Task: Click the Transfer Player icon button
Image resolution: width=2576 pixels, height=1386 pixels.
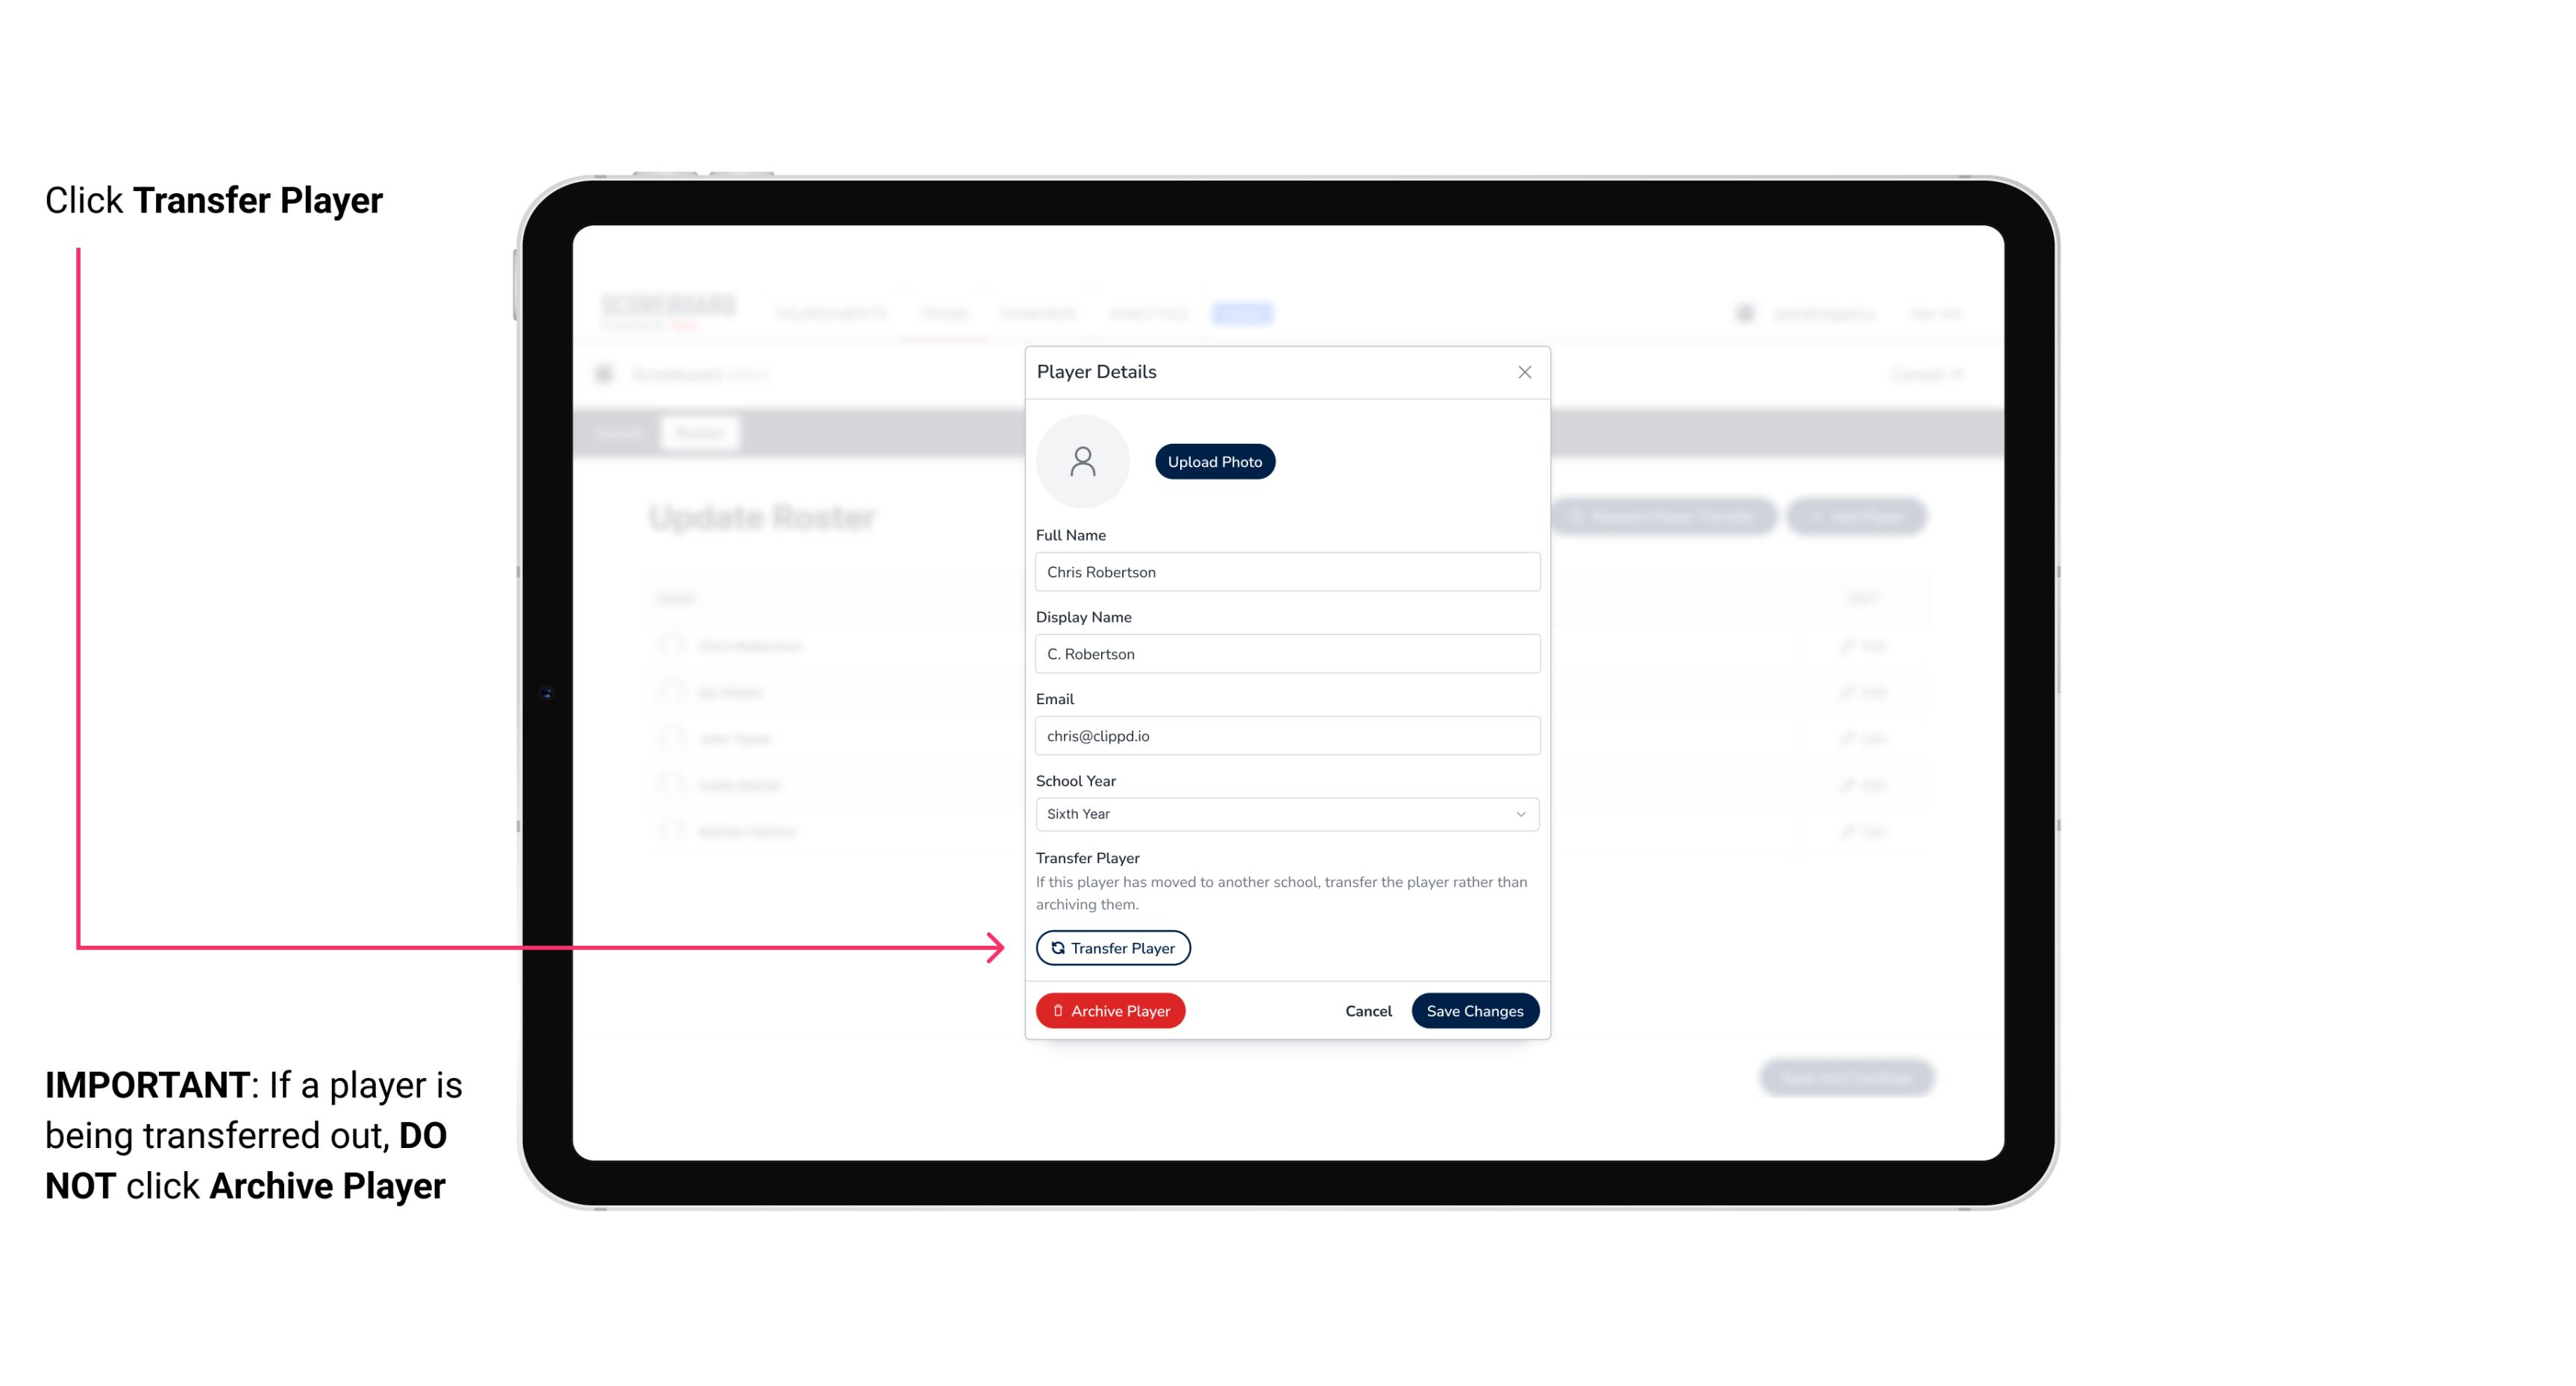Action: [x=1112, y=947]
